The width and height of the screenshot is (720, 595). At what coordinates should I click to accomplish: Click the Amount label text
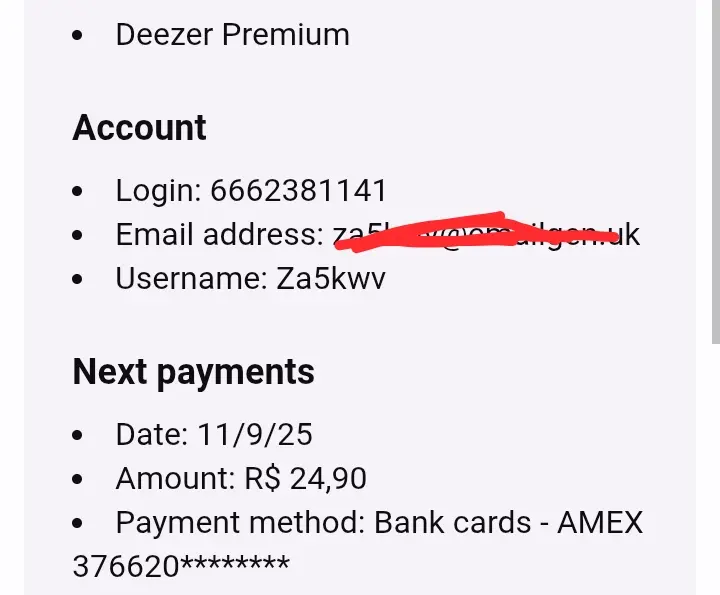pyautogui.click(x=175, y=478)
